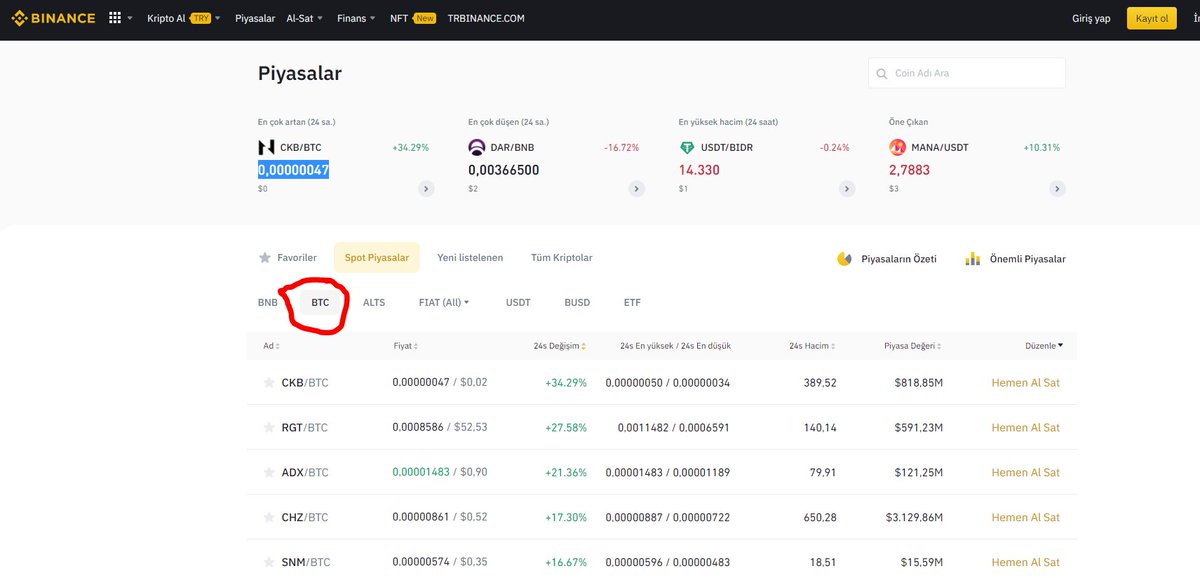Open Piyasalar in the top navigation

pos(255,18)
